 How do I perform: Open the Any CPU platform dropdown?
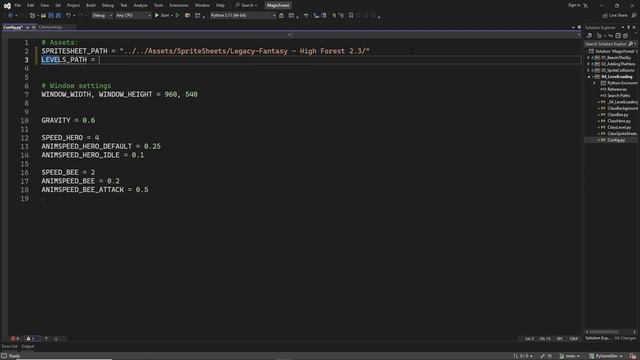pyautogui.click(x=133, y=16)
